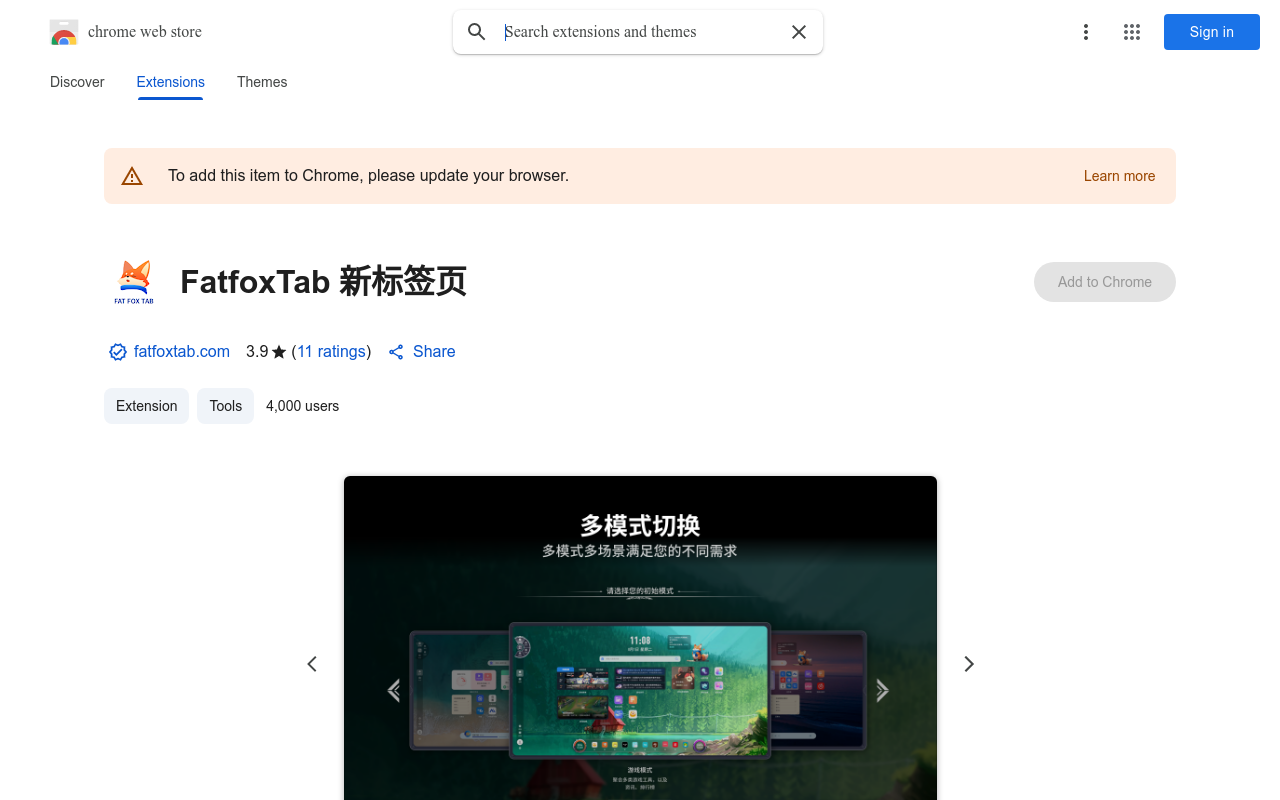
Task: Click the rating star icon
Action: [279, 352]
